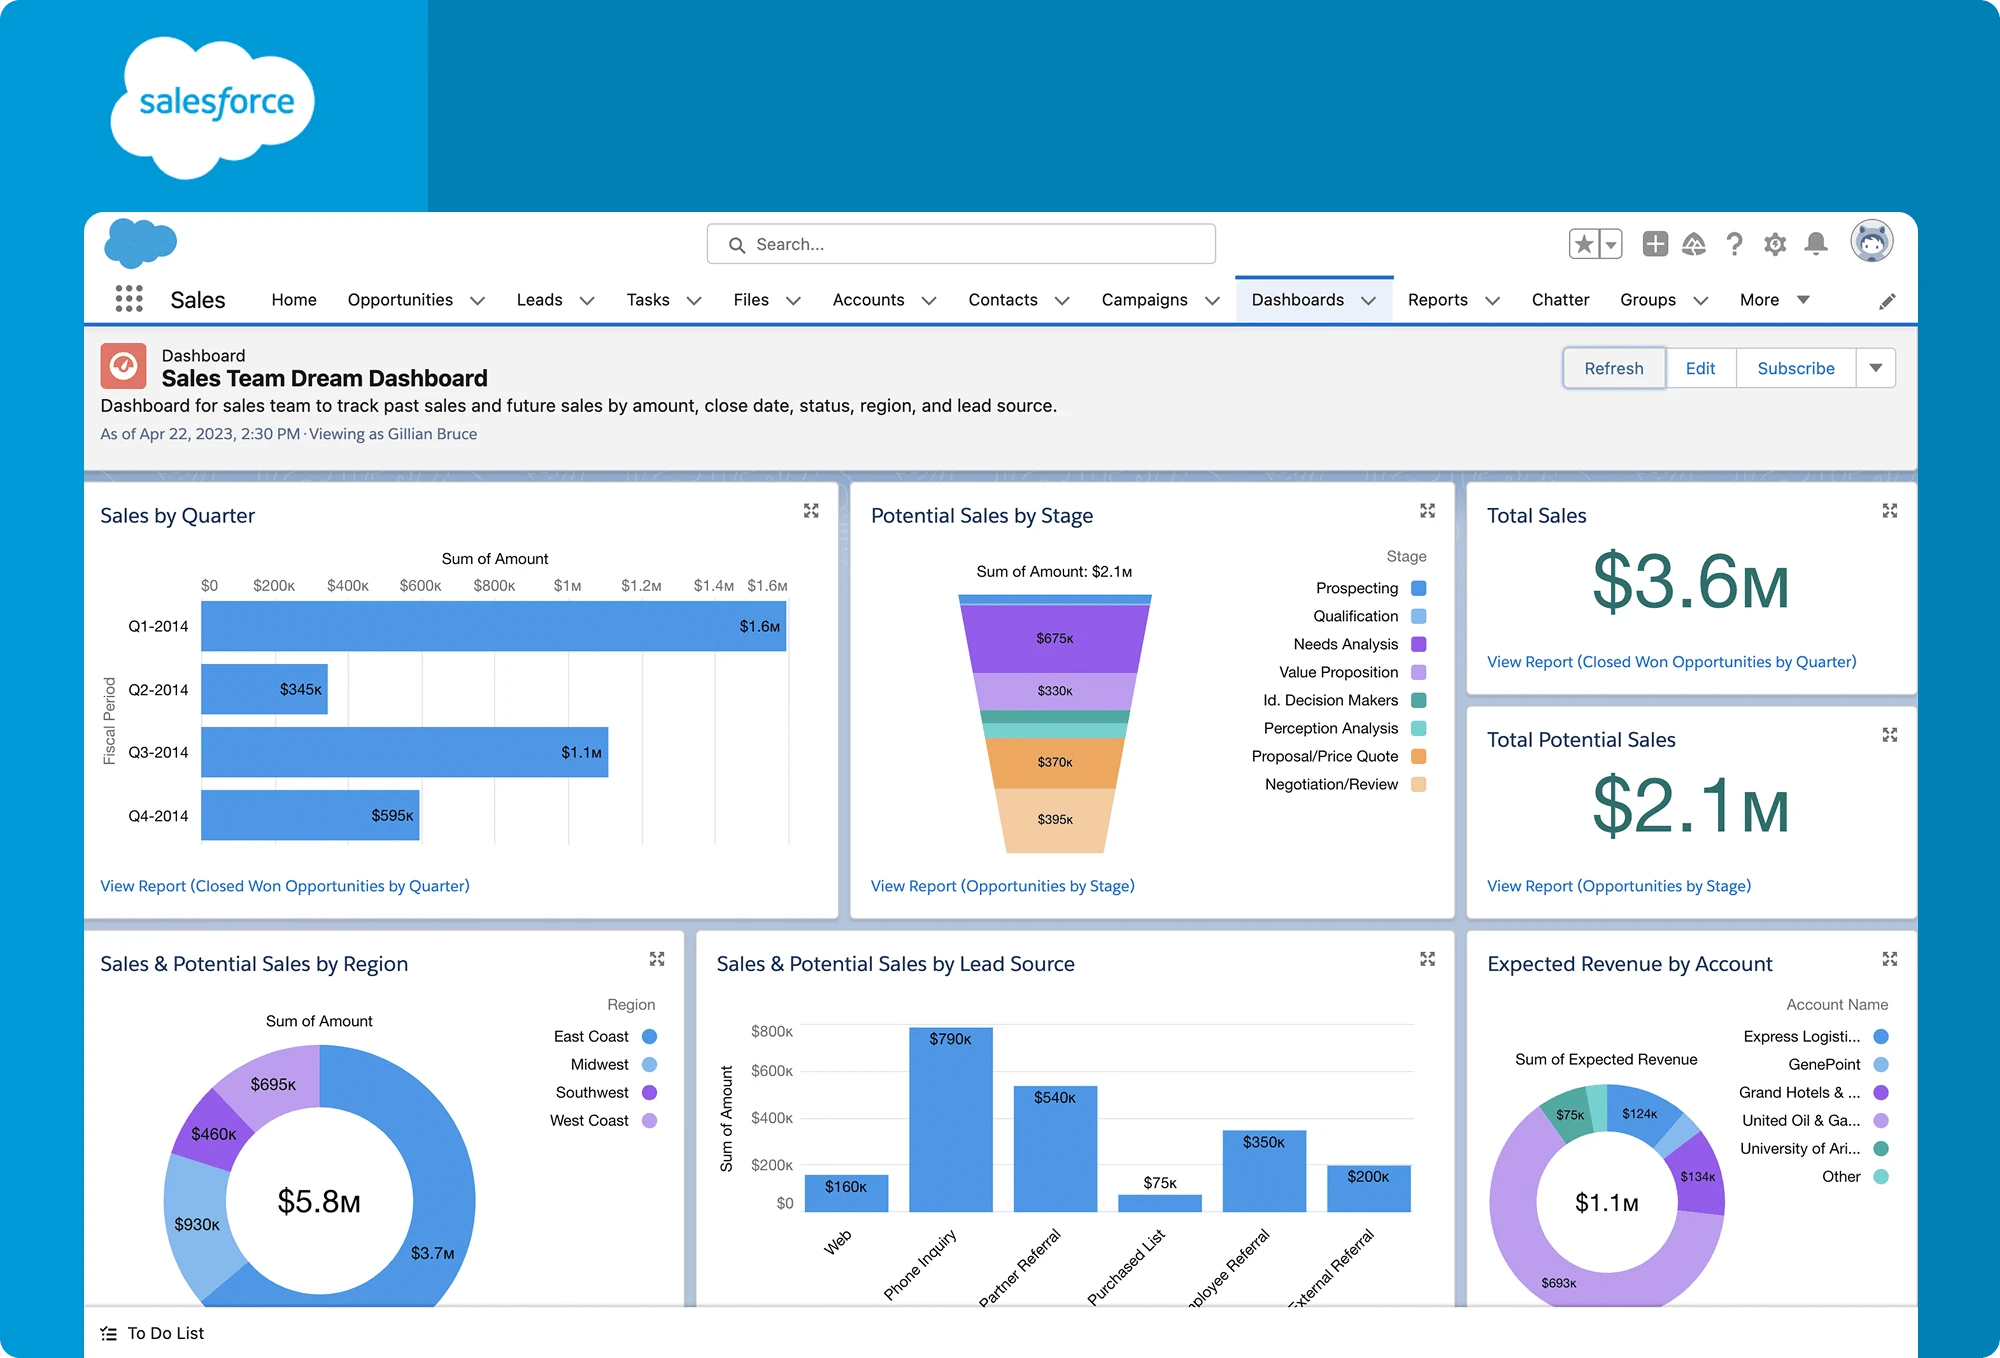Screen dimensions: 2000x1358
Task: Click the Refresh button
Action: coord(1614,368)
